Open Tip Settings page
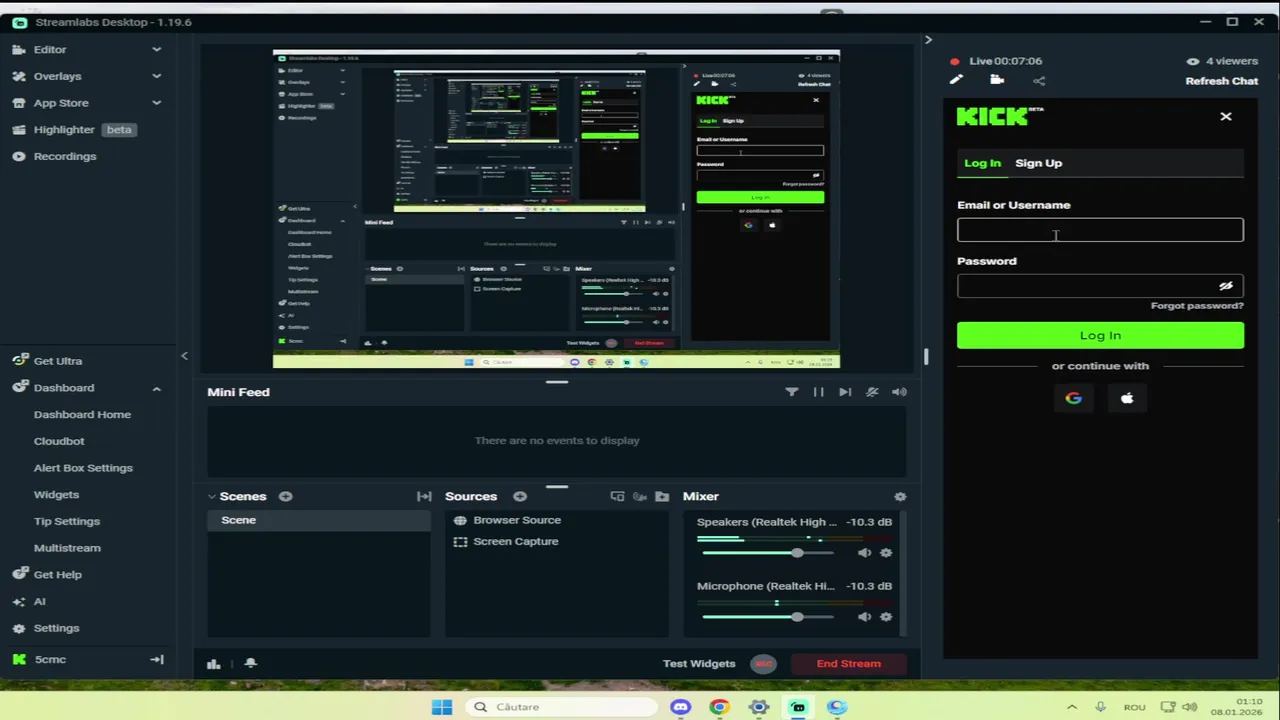Screen dimensions: 1280x720 [67, 521]
